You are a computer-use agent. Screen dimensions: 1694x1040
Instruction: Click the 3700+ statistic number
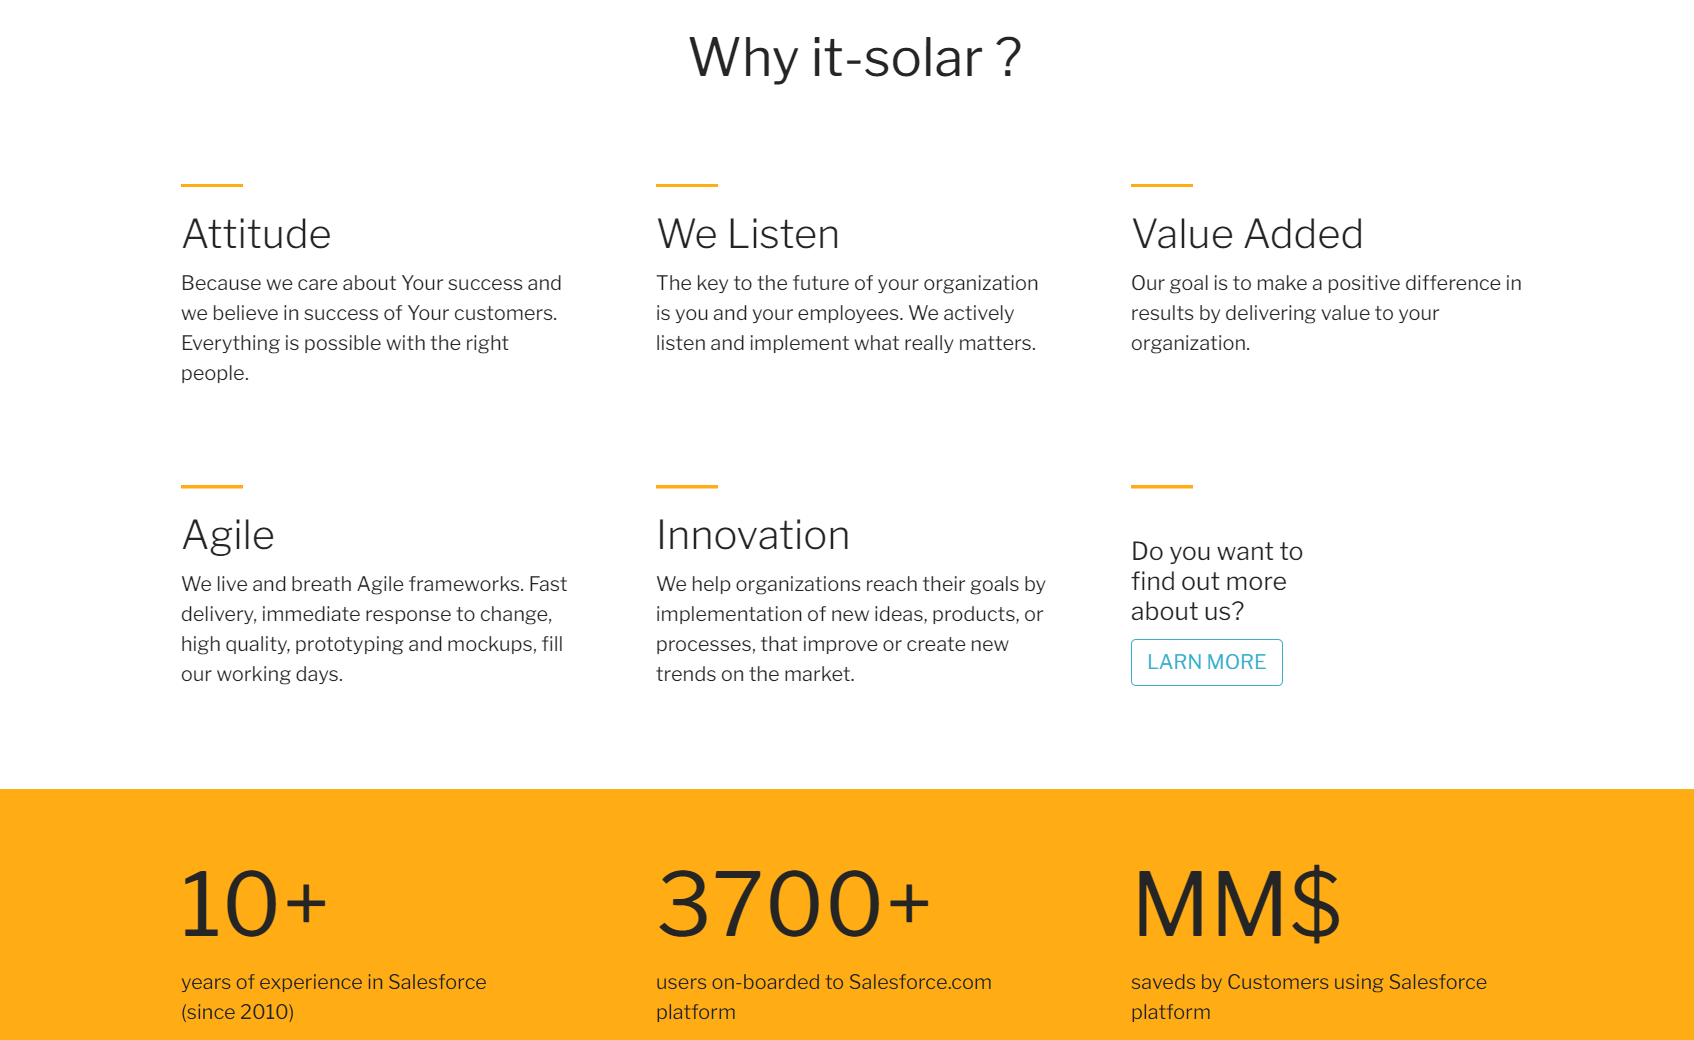[x=793, y=904]
